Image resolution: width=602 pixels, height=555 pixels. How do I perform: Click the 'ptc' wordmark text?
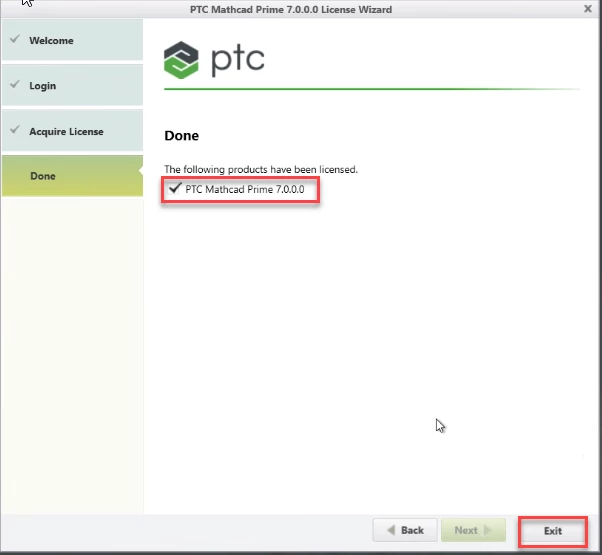238,60
